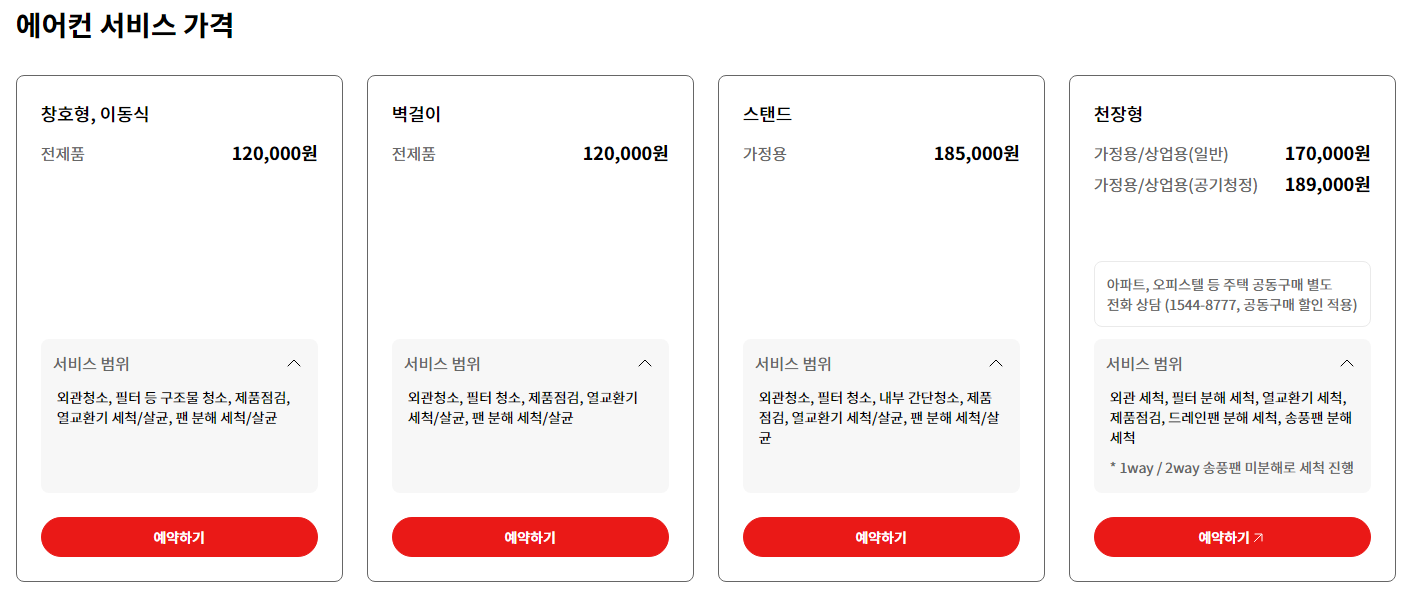Select the 189,000원 공기청정 price

[x=1327, y=185]
